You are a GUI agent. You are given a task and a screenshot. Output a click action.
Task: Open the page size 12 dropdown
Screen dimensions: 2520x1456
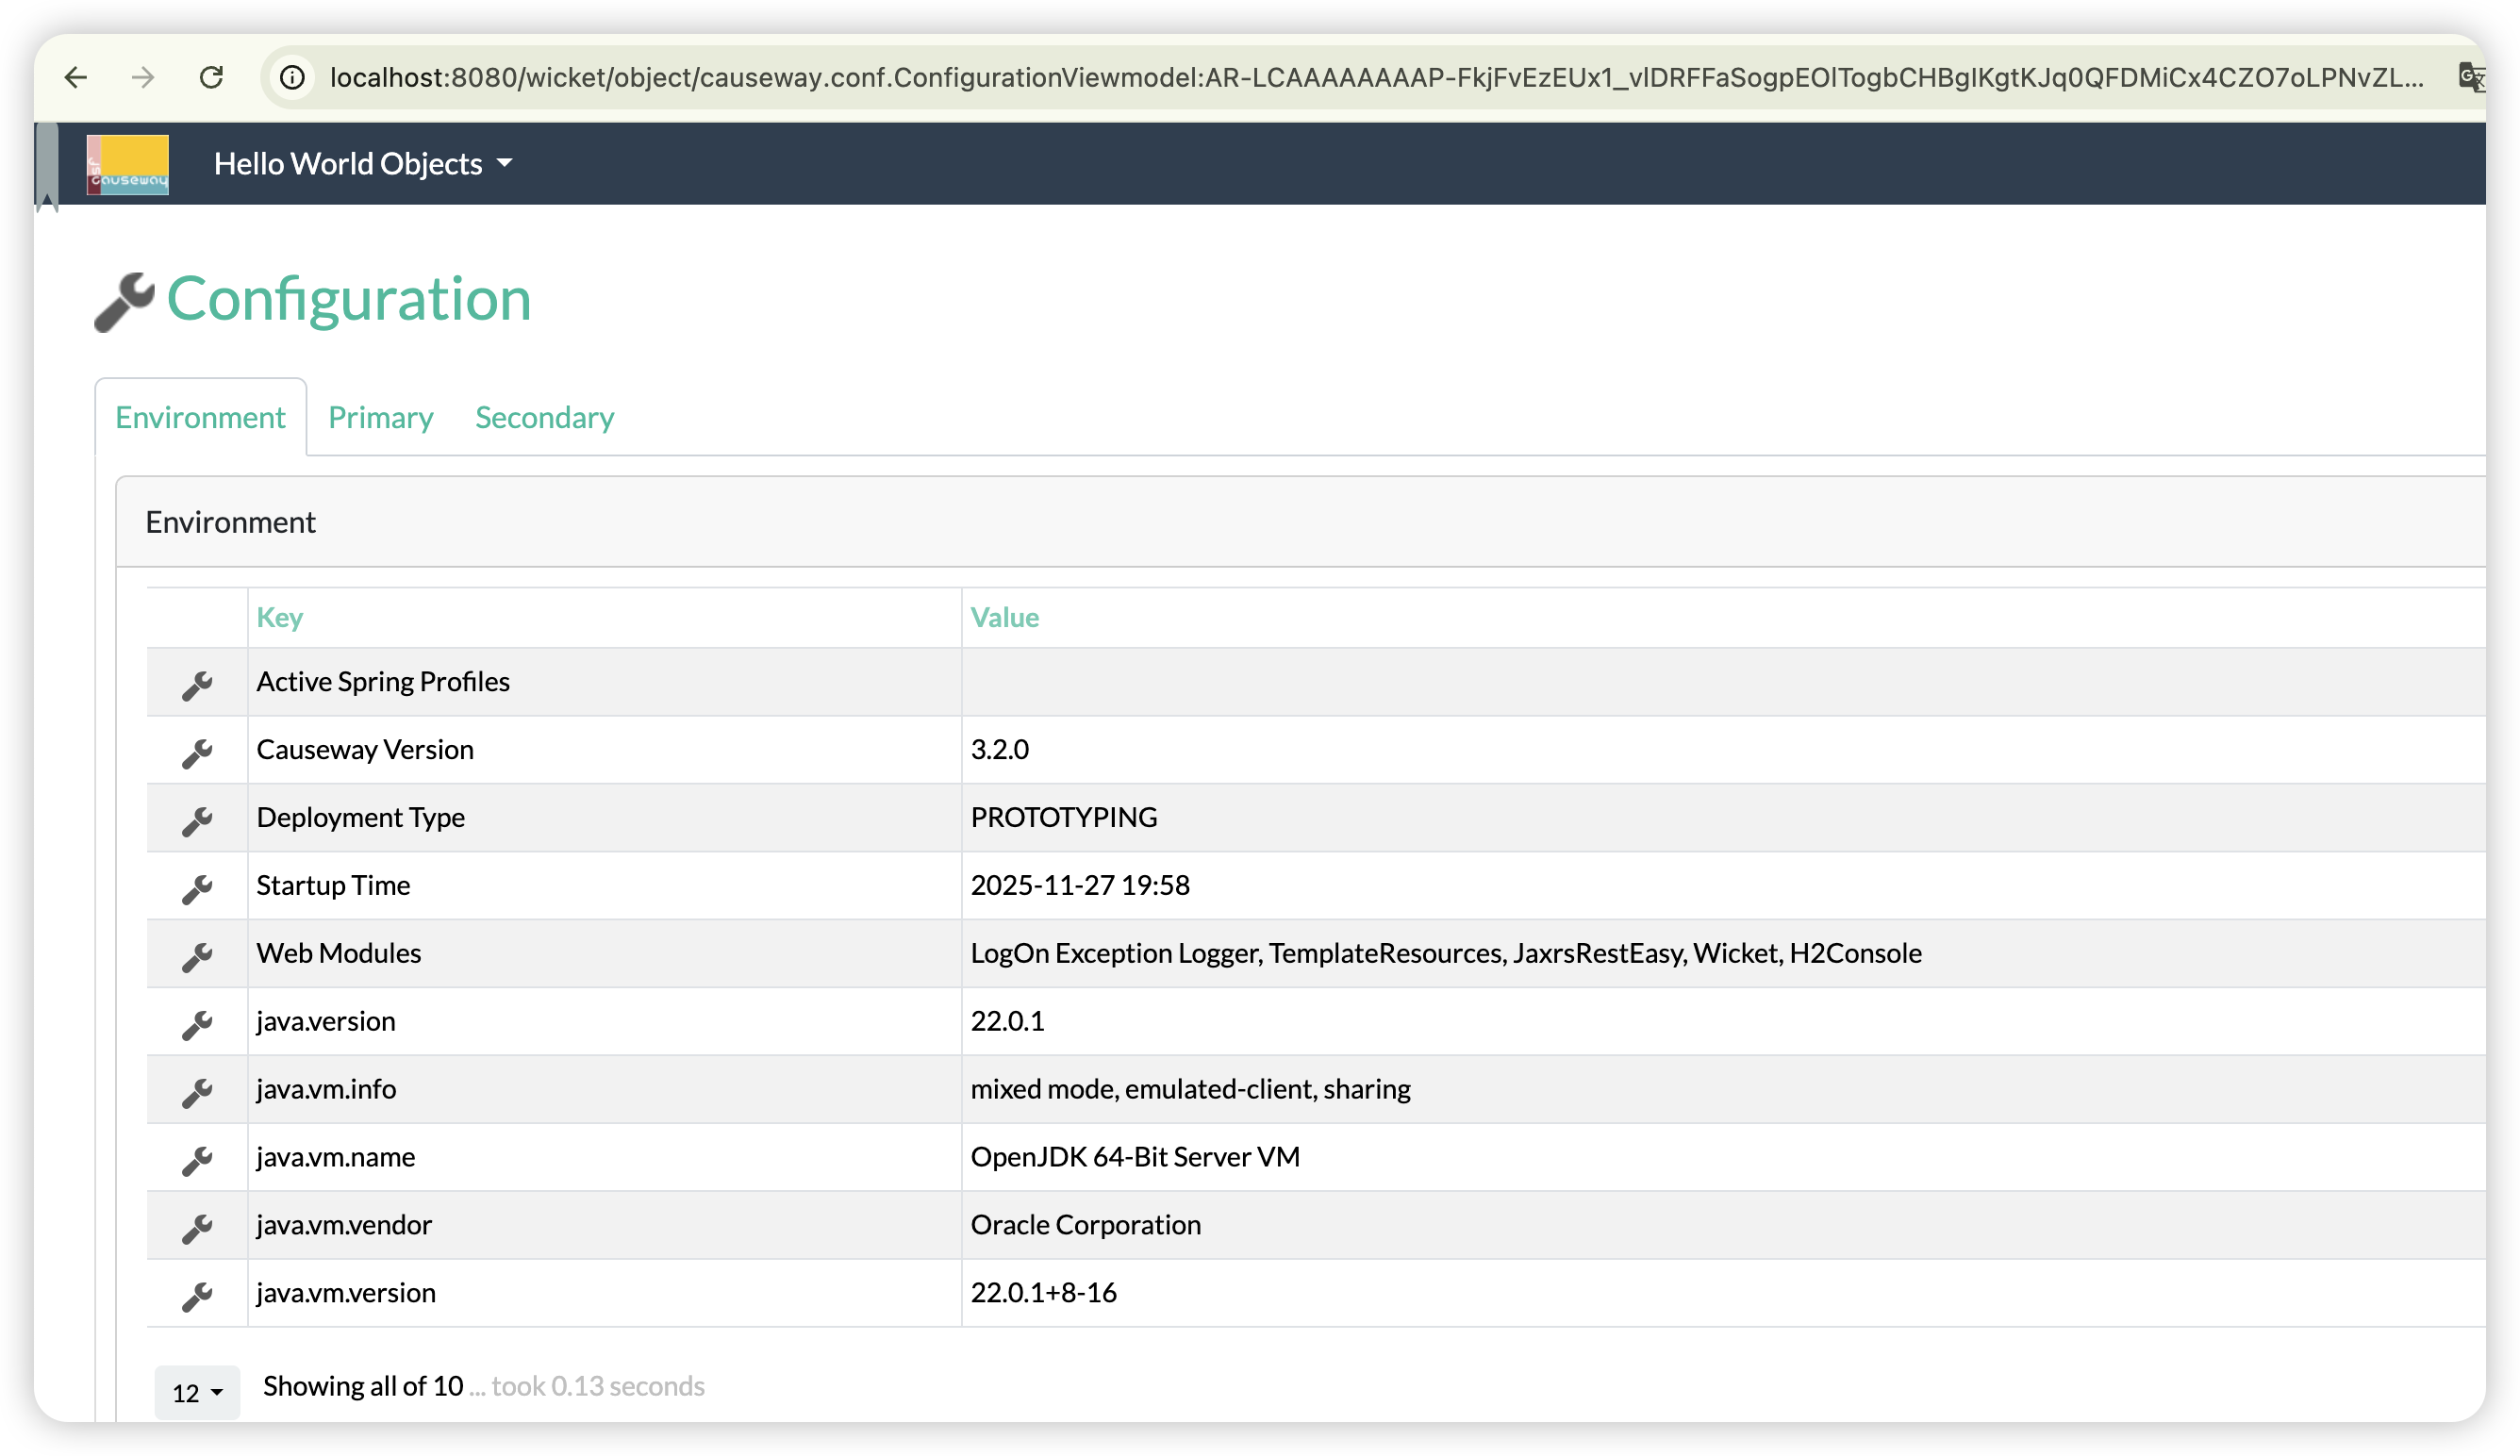click(x=197, y=1392)
